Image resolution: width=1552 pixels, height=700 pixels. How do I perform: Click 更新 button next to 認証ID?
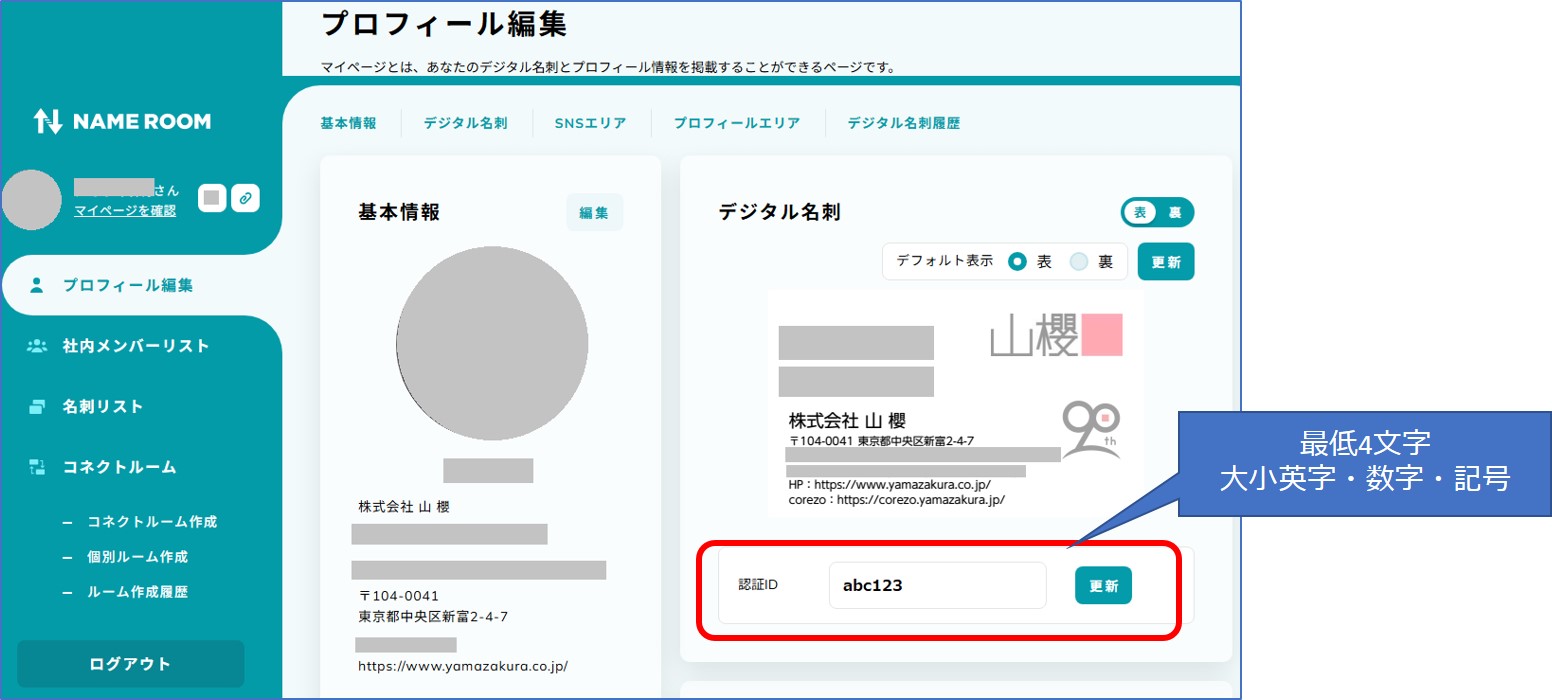(1103, 586)
